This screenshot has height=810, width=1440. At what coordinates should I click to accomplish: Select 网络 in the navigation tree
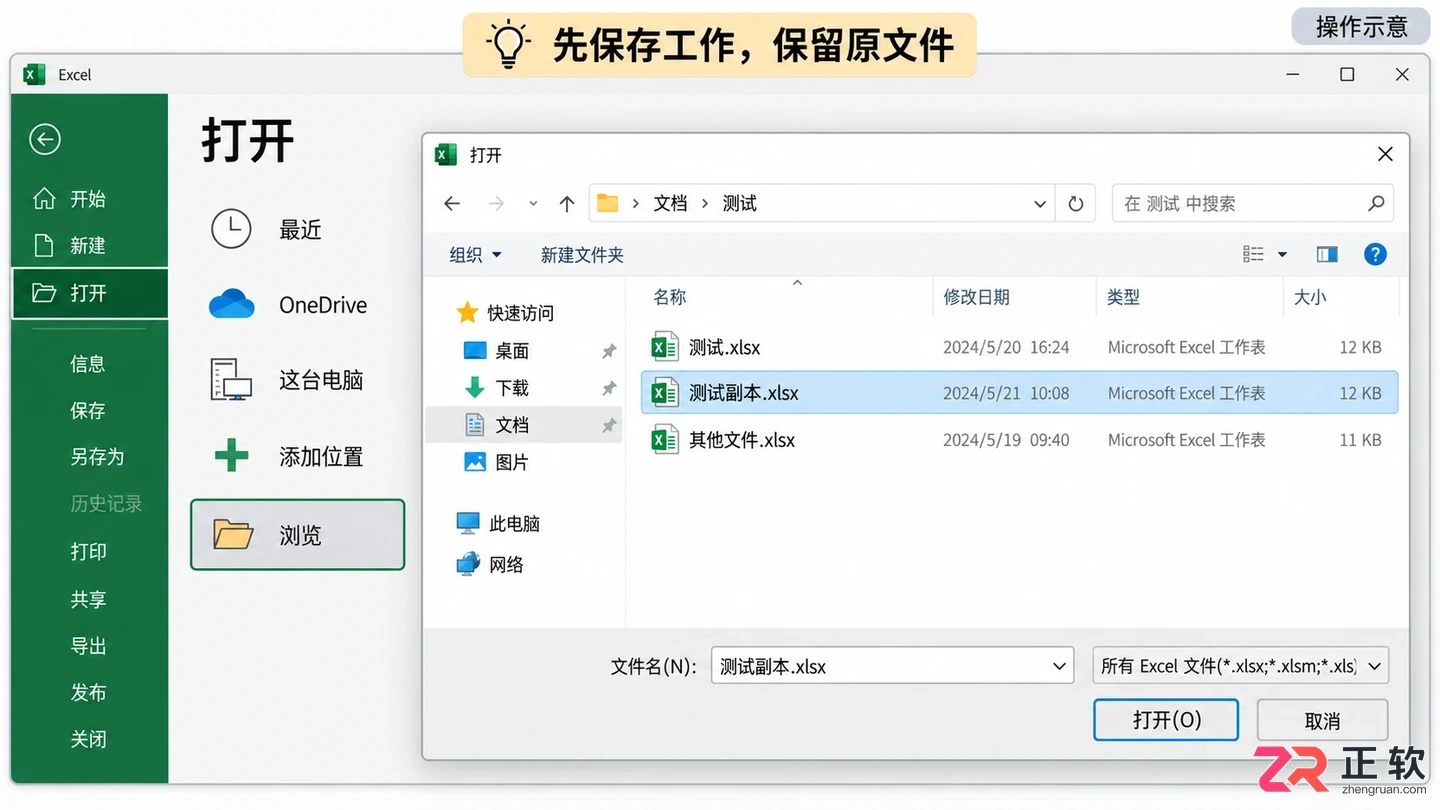pyautogui.click(x=490, y=564)
